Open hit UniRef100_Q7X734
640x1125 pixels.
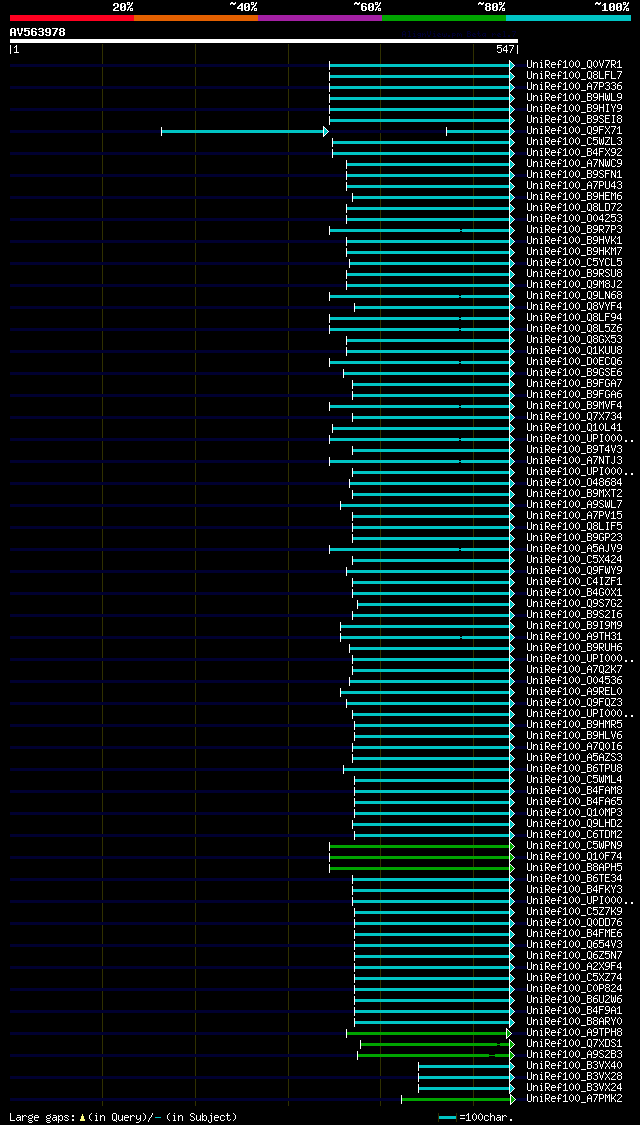click(x=574, y=417)
